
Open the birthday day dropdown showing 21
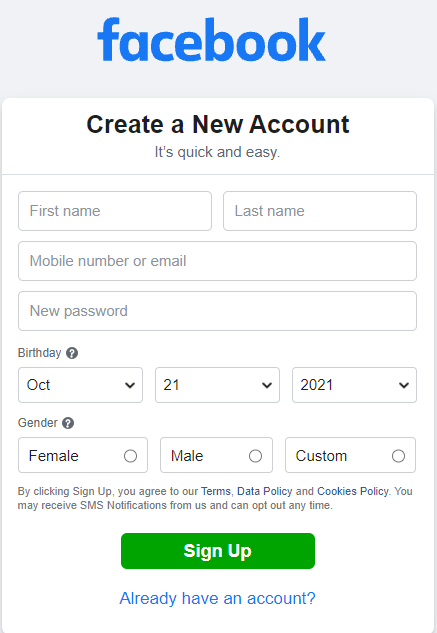pyautogui.click(x=217, y=385)
